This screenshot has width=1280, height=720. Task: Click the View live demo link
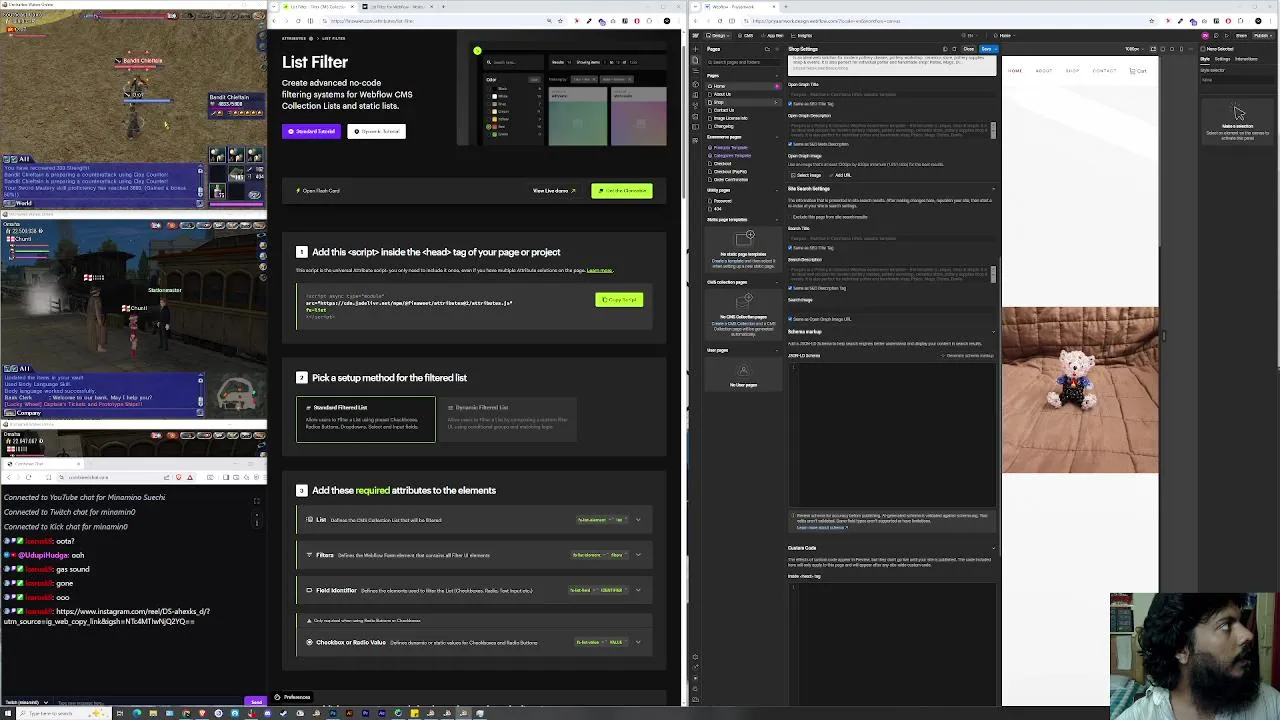coord(554,190)
